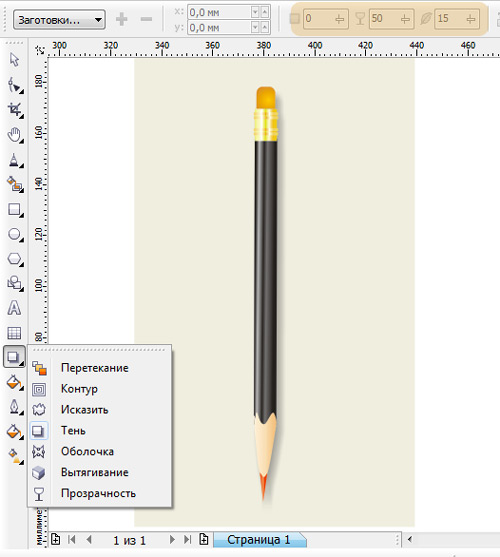Image resolution: width=500 pixels, height=557 pixels.
Task: Select the Eyedropper paint bucket tool
Action: 14,382
